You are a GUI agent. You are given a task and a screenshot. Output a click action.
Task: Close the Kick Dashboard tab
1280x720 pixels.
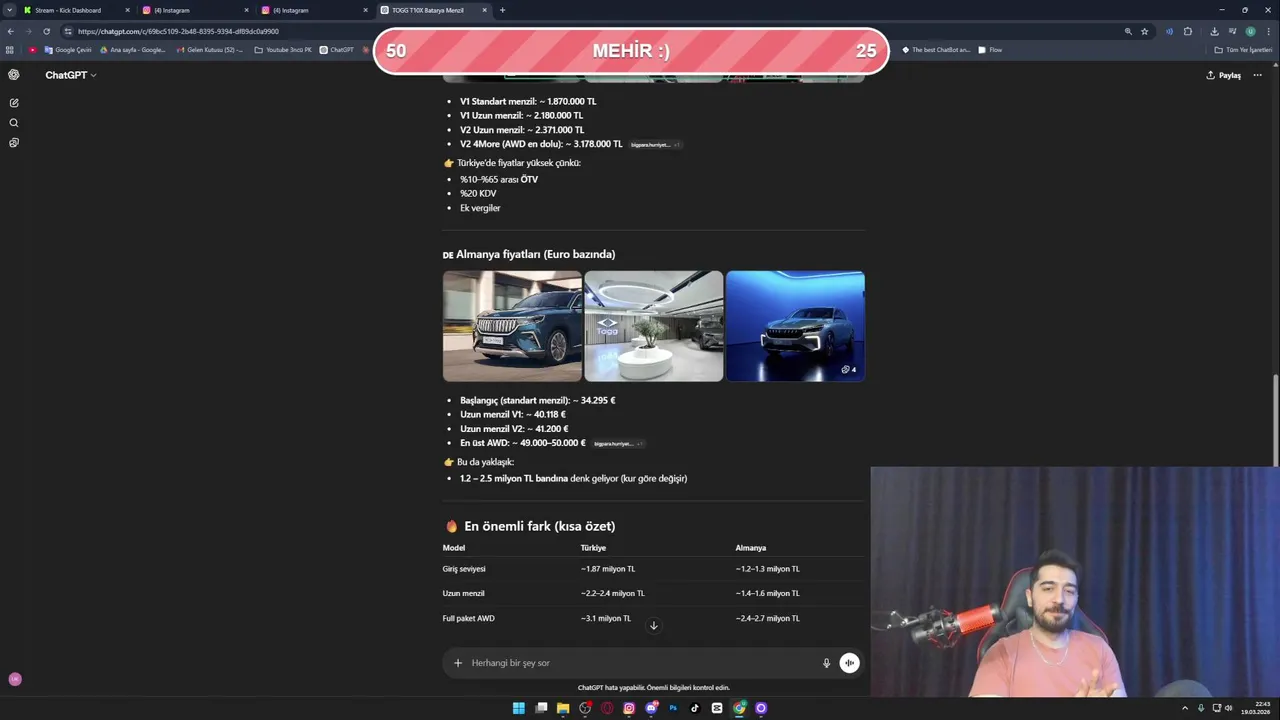127,10
